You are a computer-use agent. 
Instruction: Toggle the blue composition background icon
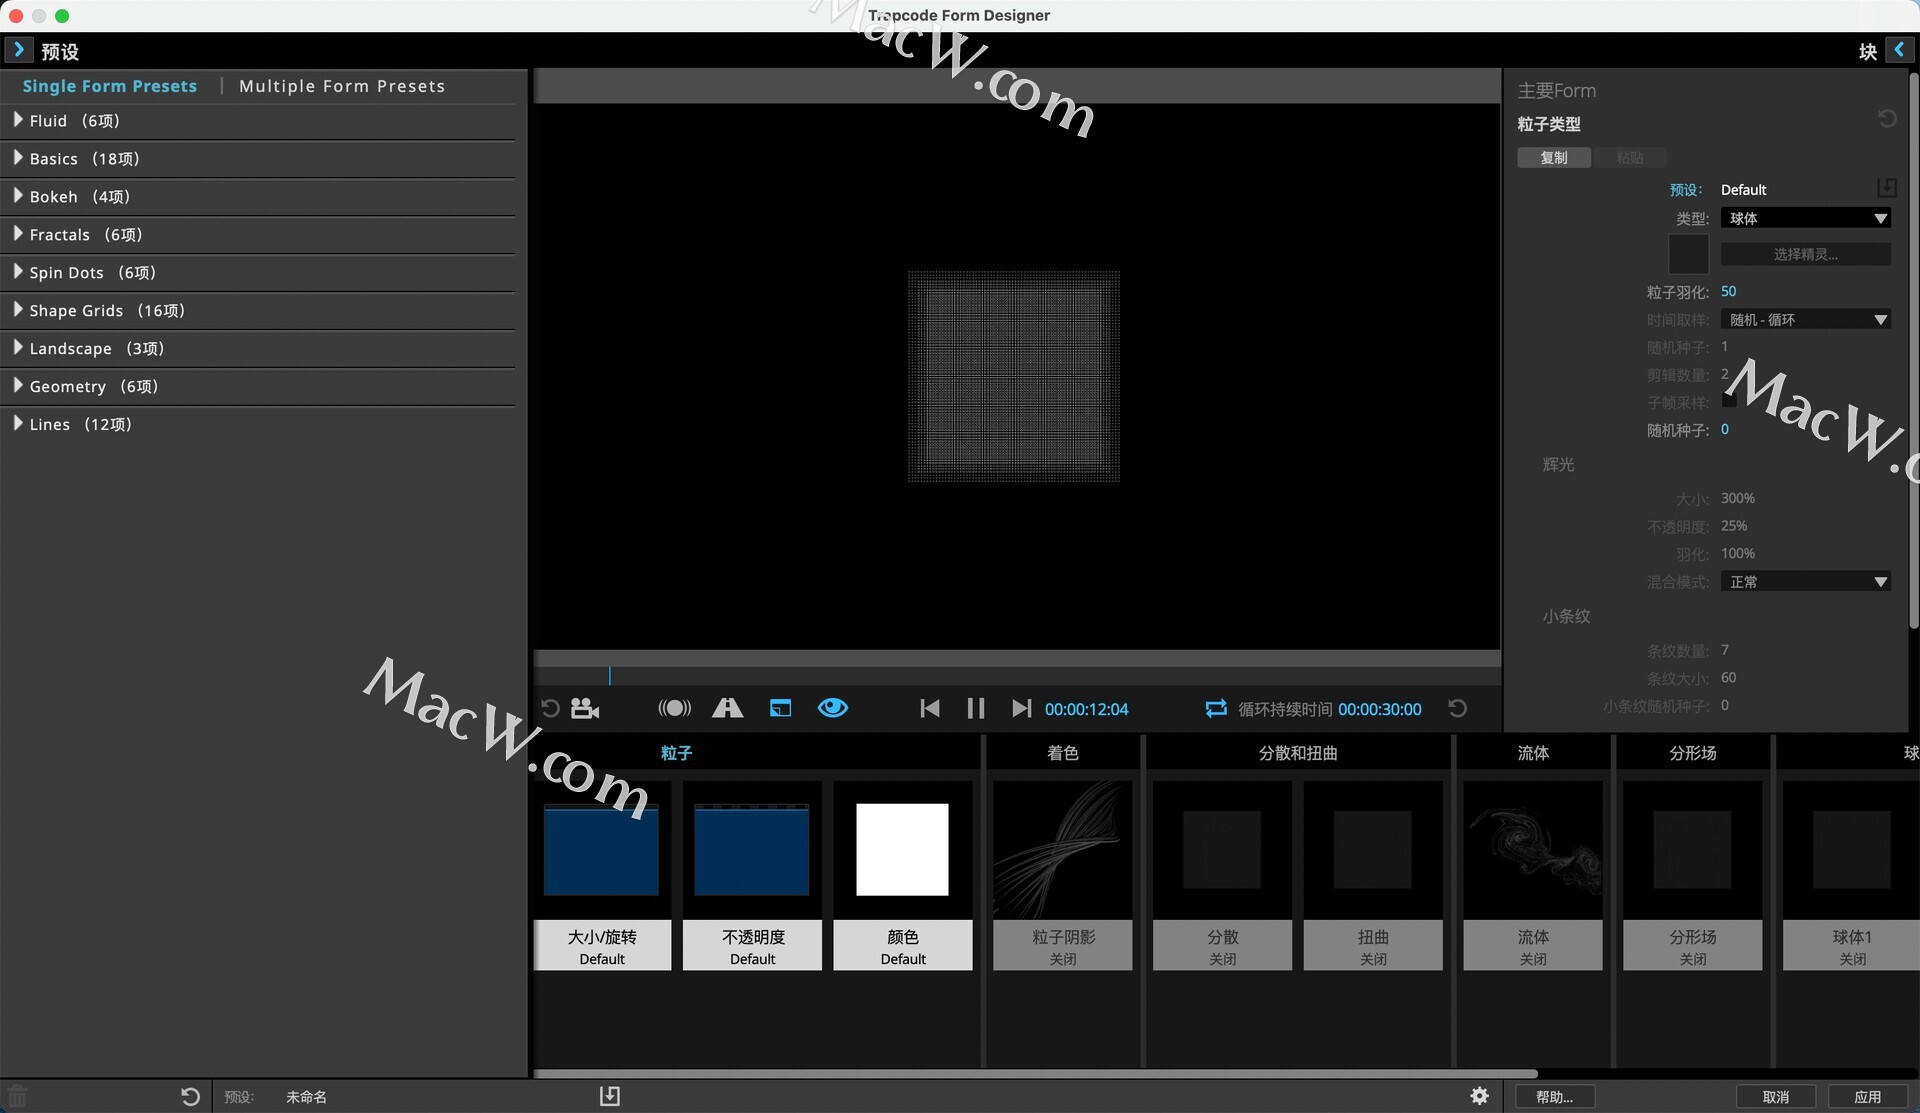[x=780, y=708]
